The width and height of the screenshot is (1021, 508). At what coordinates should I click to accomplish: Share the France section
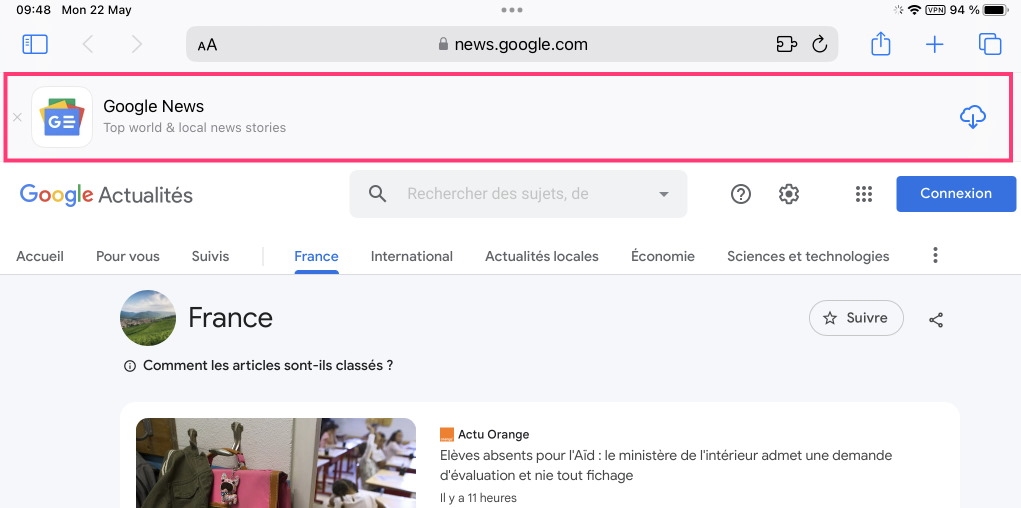pyautogui.click(x=936, y=319)
